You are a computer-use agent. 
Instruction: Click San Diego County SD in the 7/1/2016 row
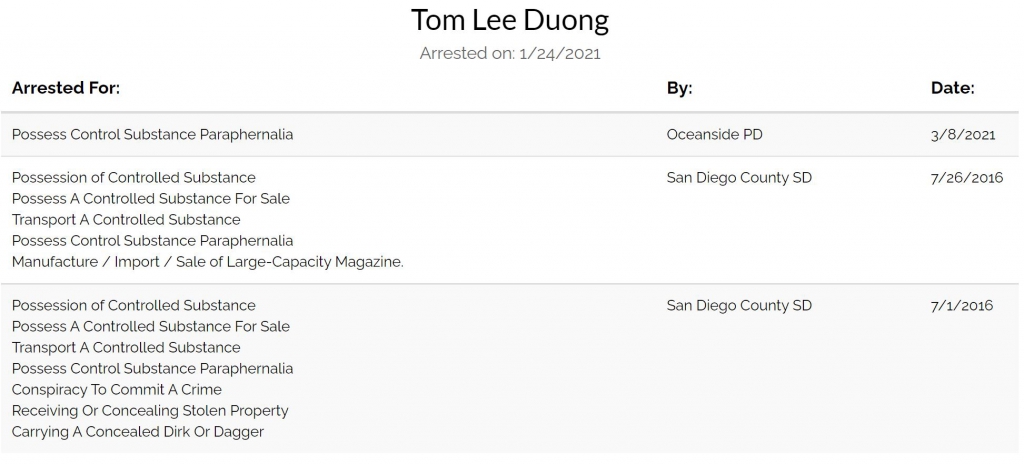tap(739, 305)
